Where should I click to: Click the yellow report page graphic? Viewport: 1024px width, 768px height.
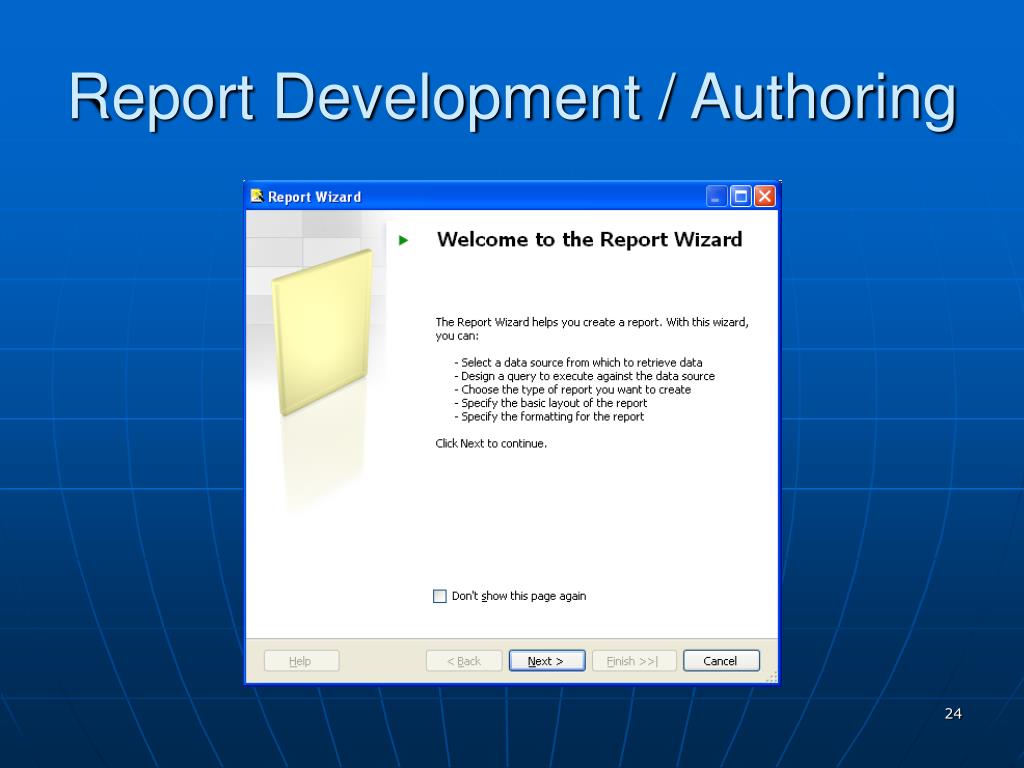click(x=322, y=332)
